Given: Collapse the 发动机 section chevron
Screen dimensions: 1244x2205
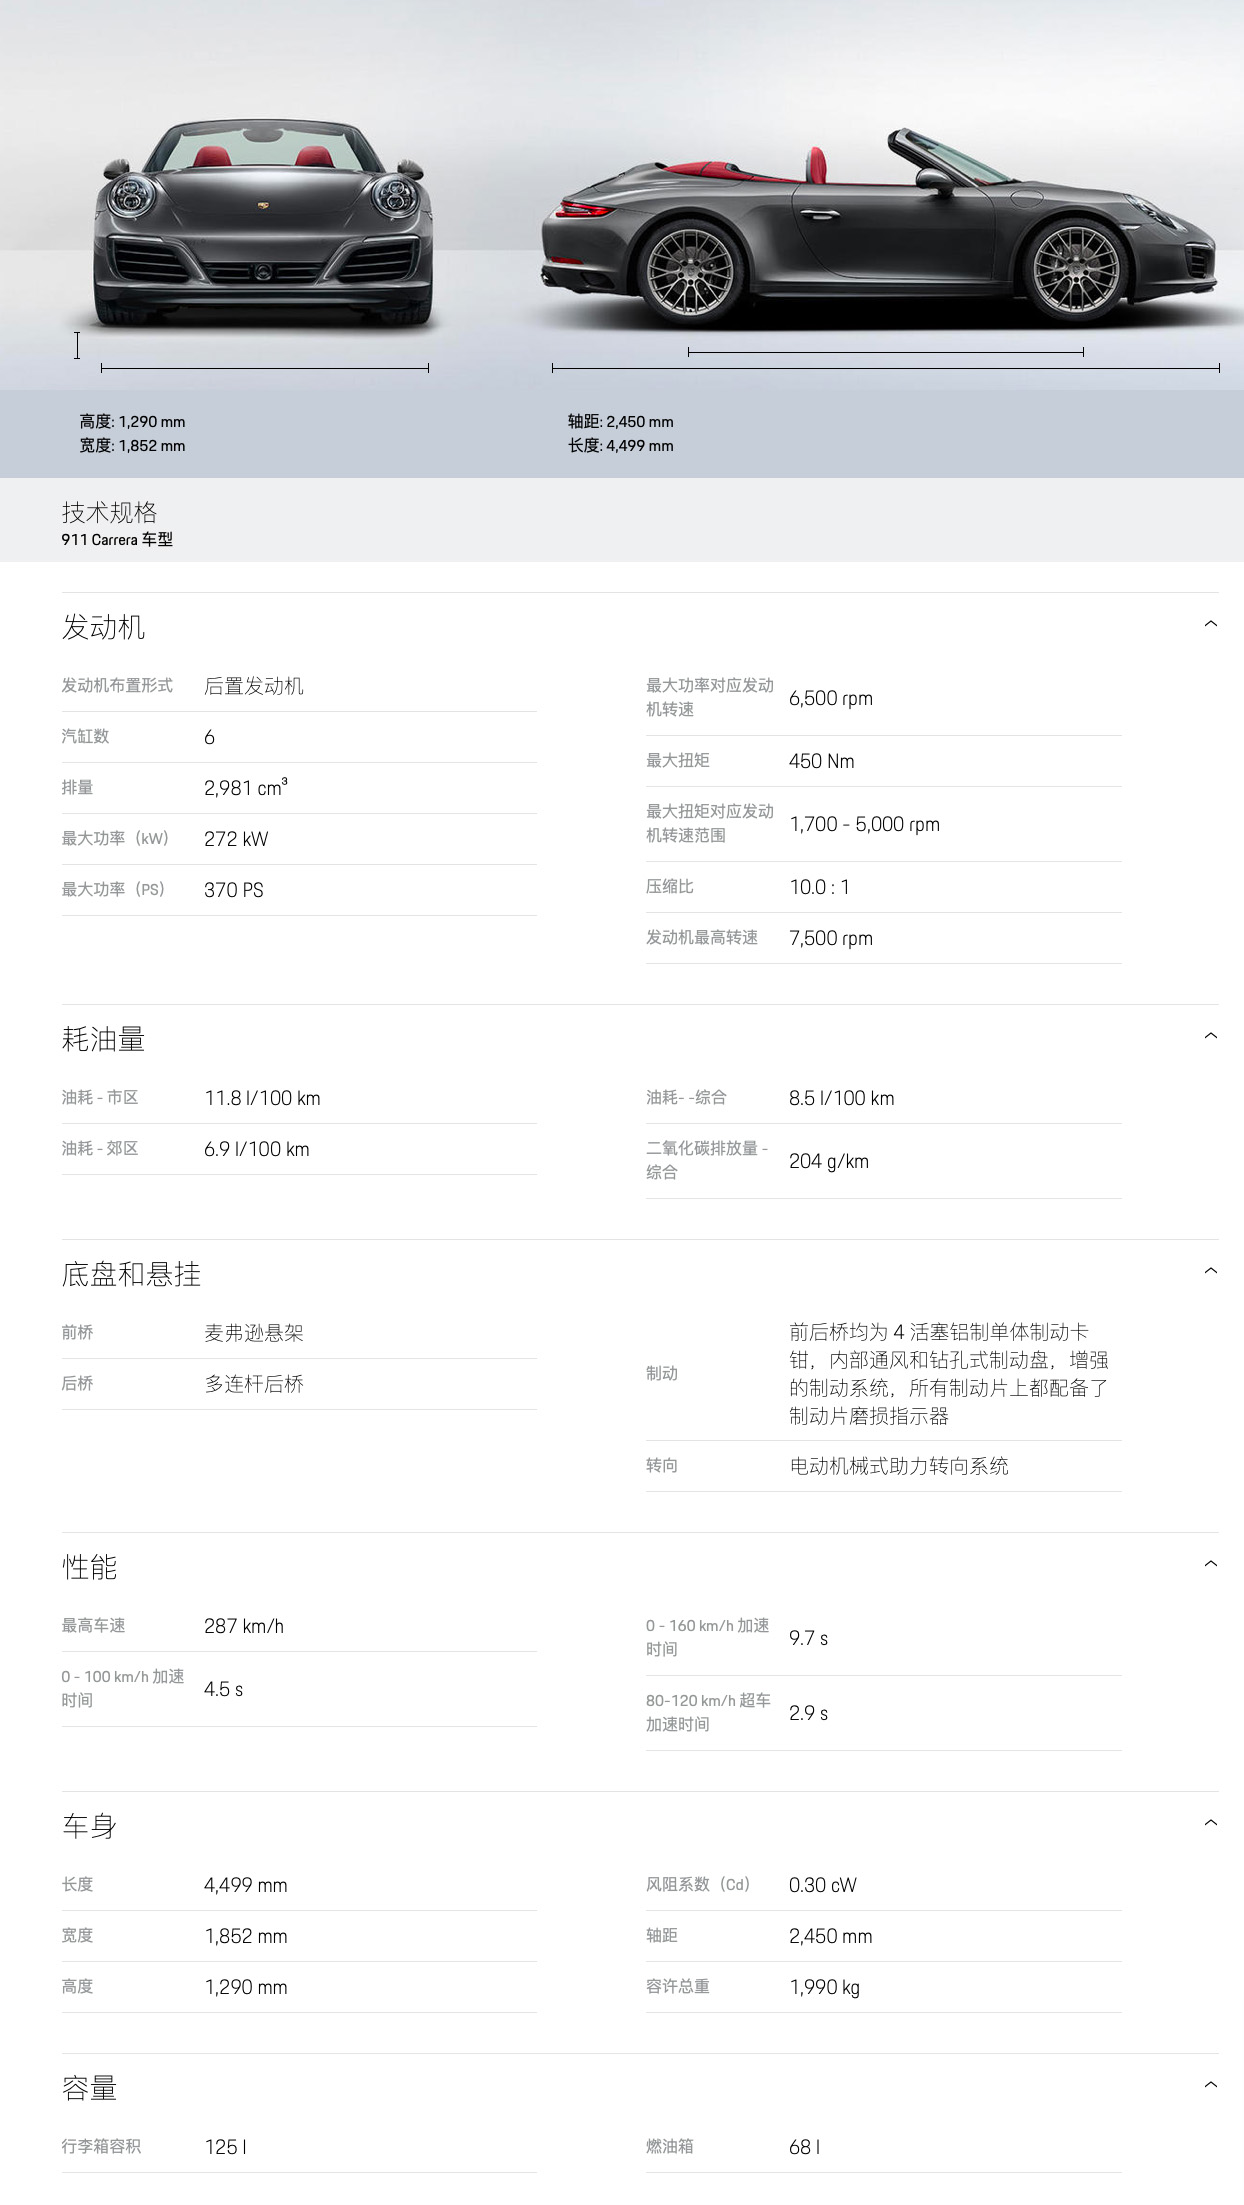Looking at the screenshot, I should coord(1210,624).
